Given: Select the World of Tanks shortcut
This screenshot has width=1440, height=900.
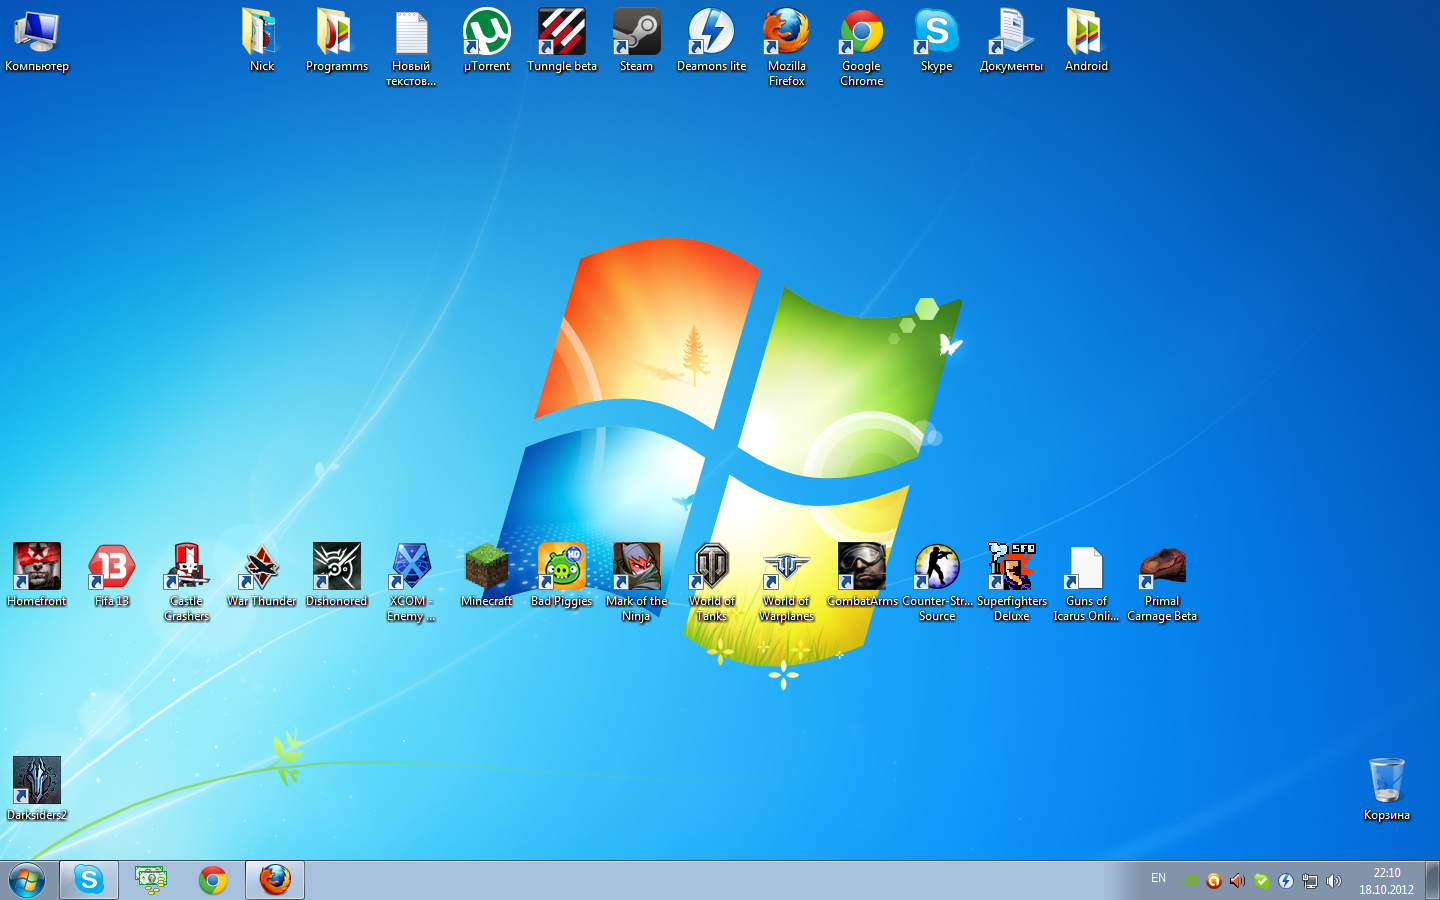Looking at the screenshot, I should (x=711, y=582).
